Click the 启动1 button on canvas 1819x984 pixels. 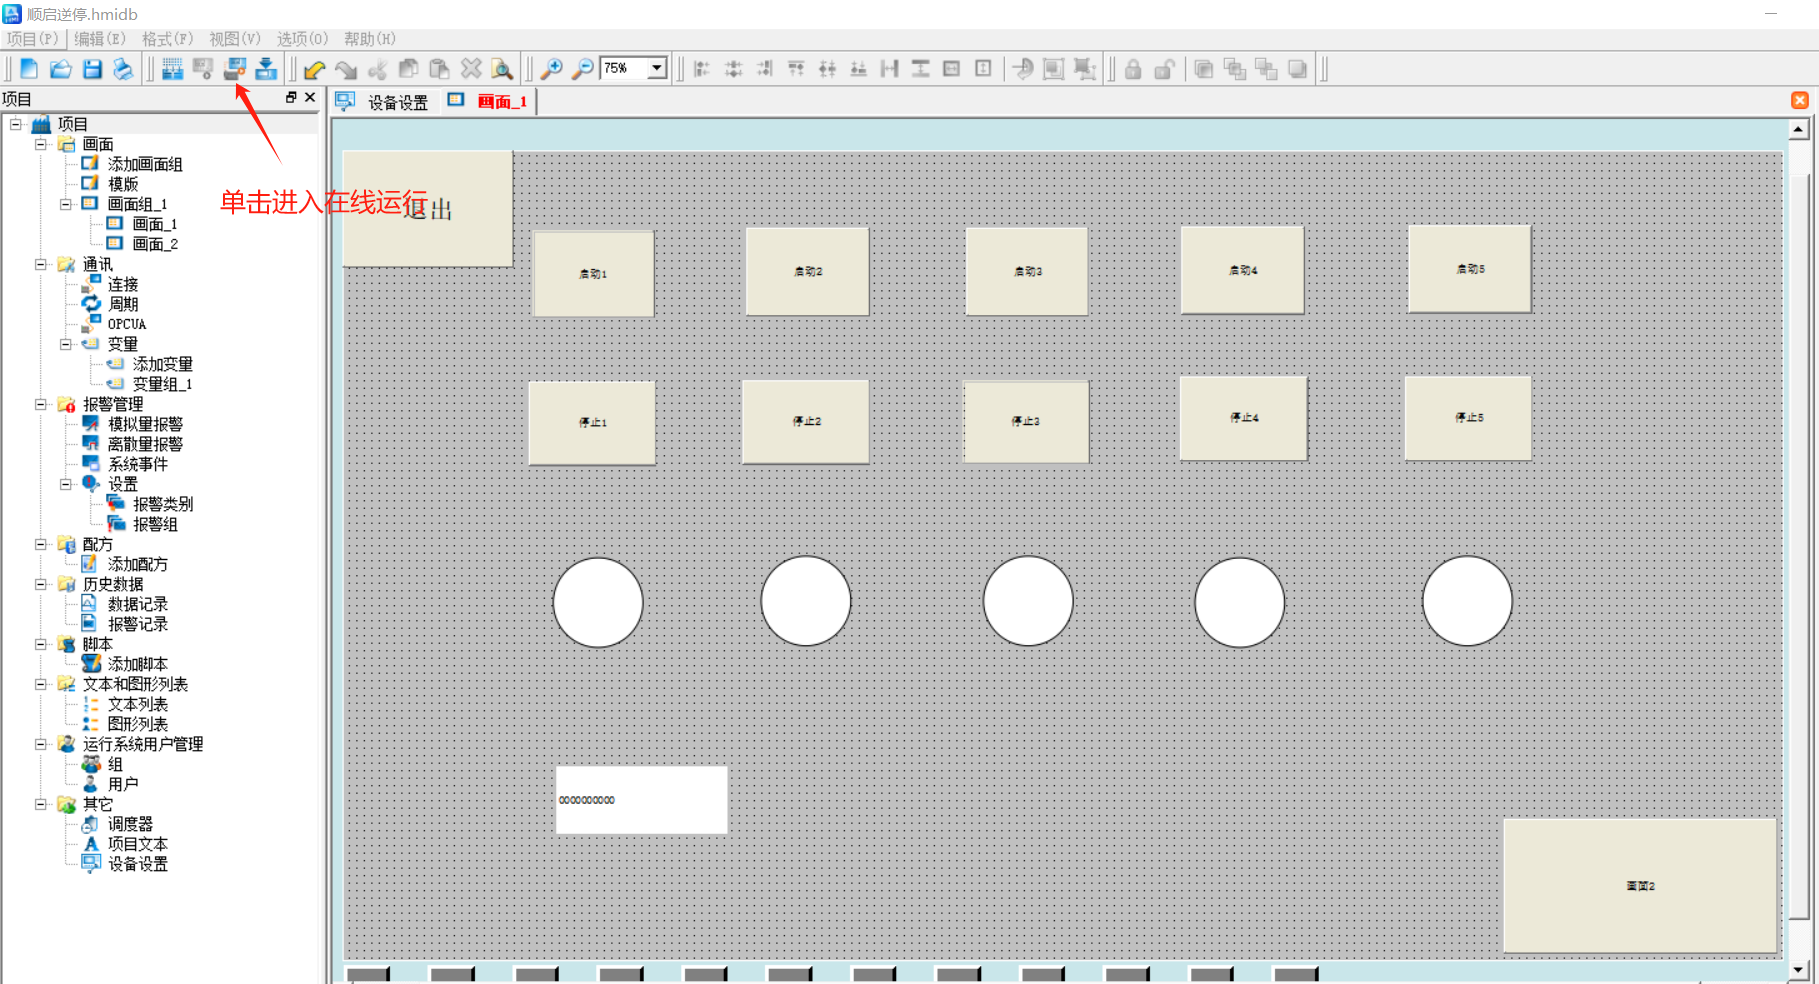[x=593, y=273]
